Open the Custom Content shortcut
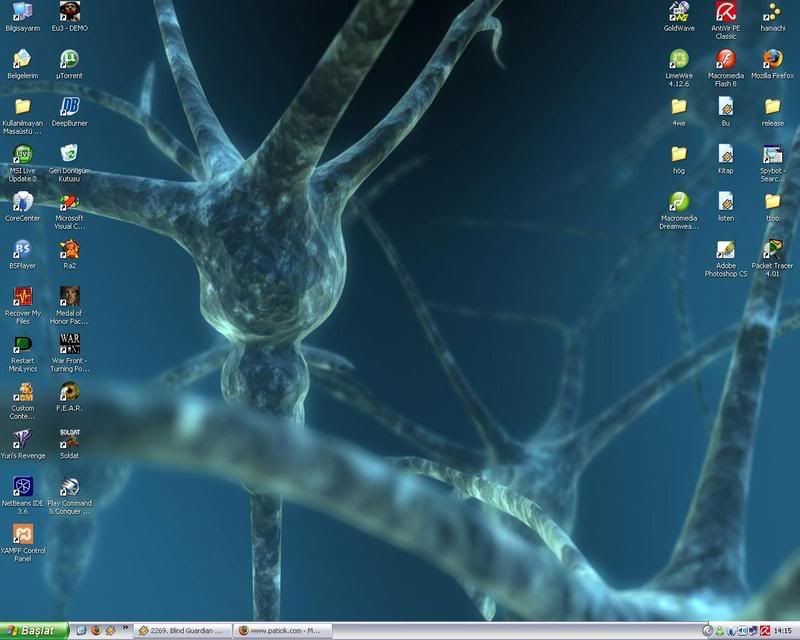800x640 pixels. click(22, 401)
